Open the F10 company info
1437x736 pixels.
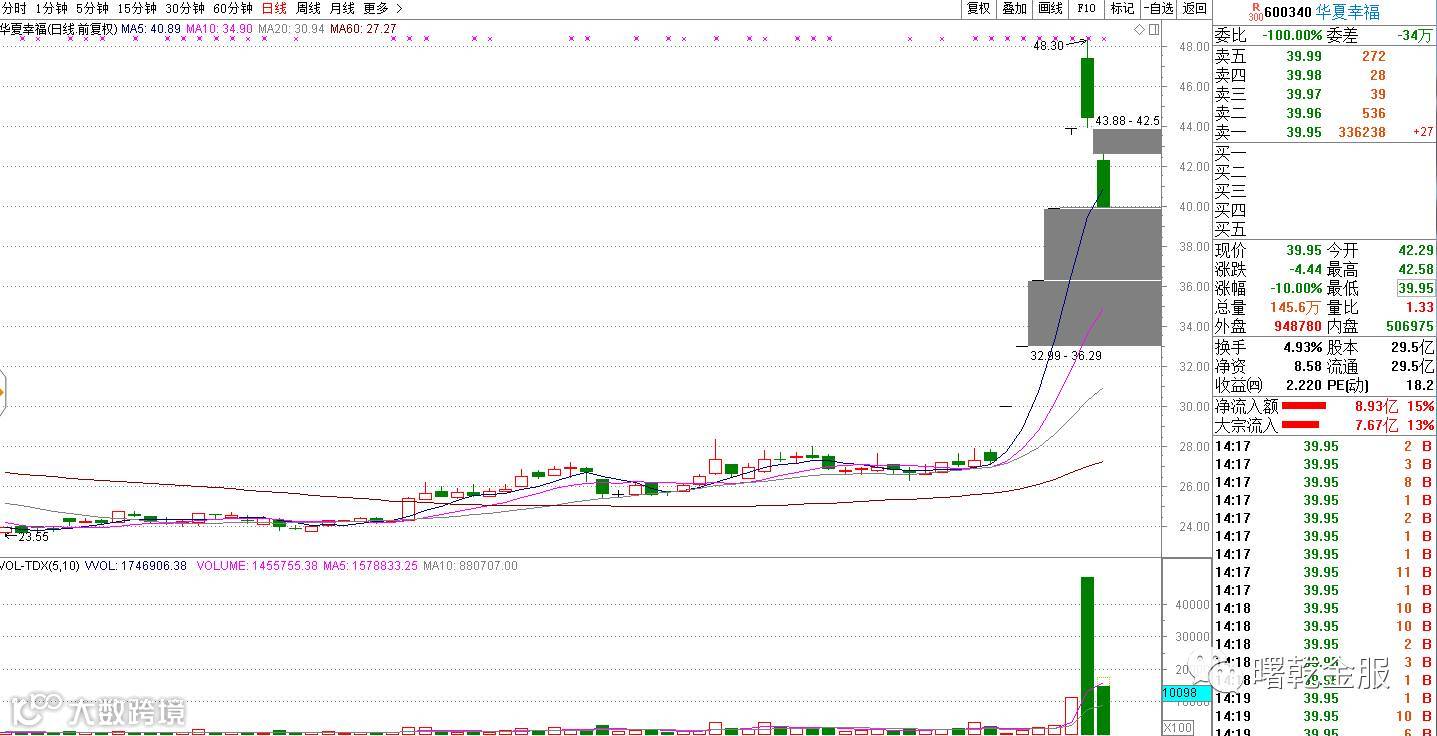1086,8
